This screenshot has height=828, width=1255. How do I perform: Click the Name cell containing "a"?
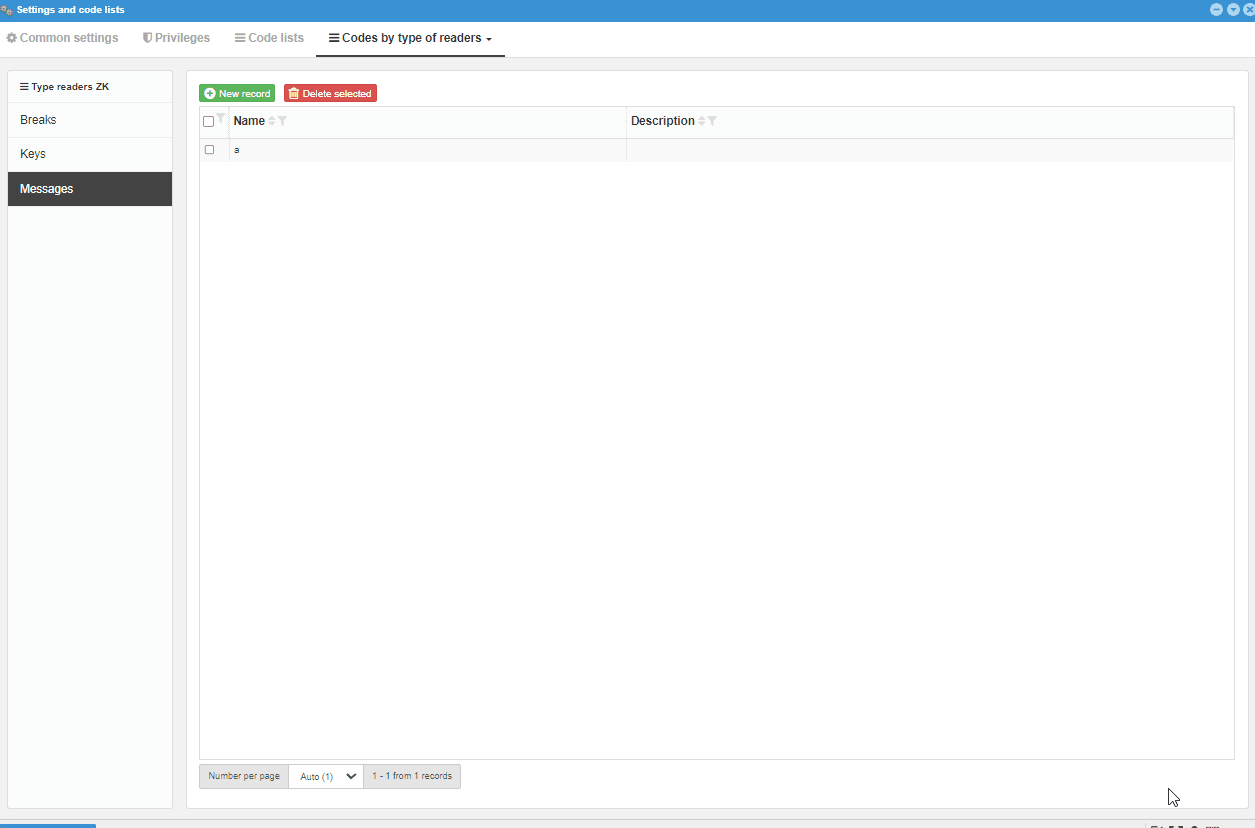click(x=428, y=150)
